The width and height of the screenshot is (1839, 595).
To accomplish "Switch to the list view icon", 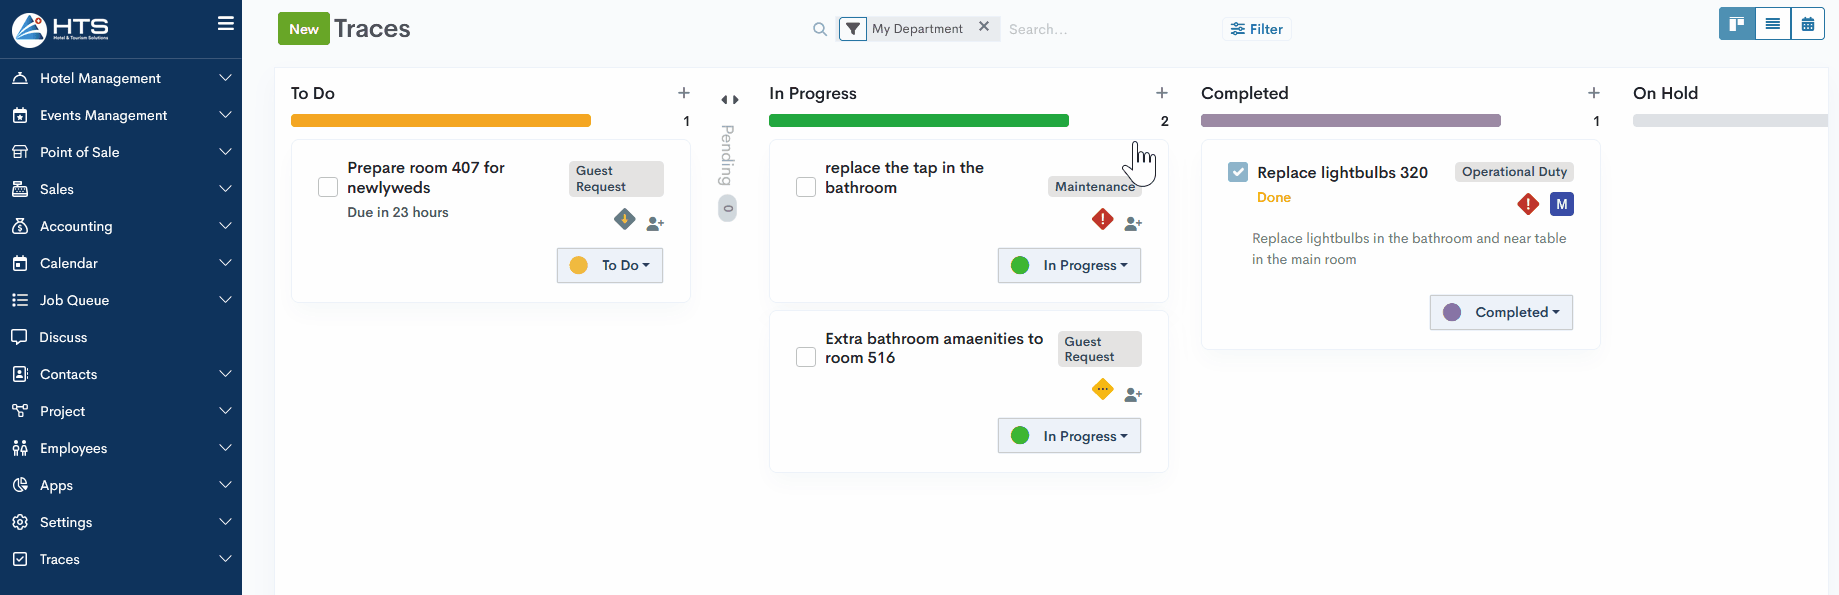I will click(x=1773, y=24).
